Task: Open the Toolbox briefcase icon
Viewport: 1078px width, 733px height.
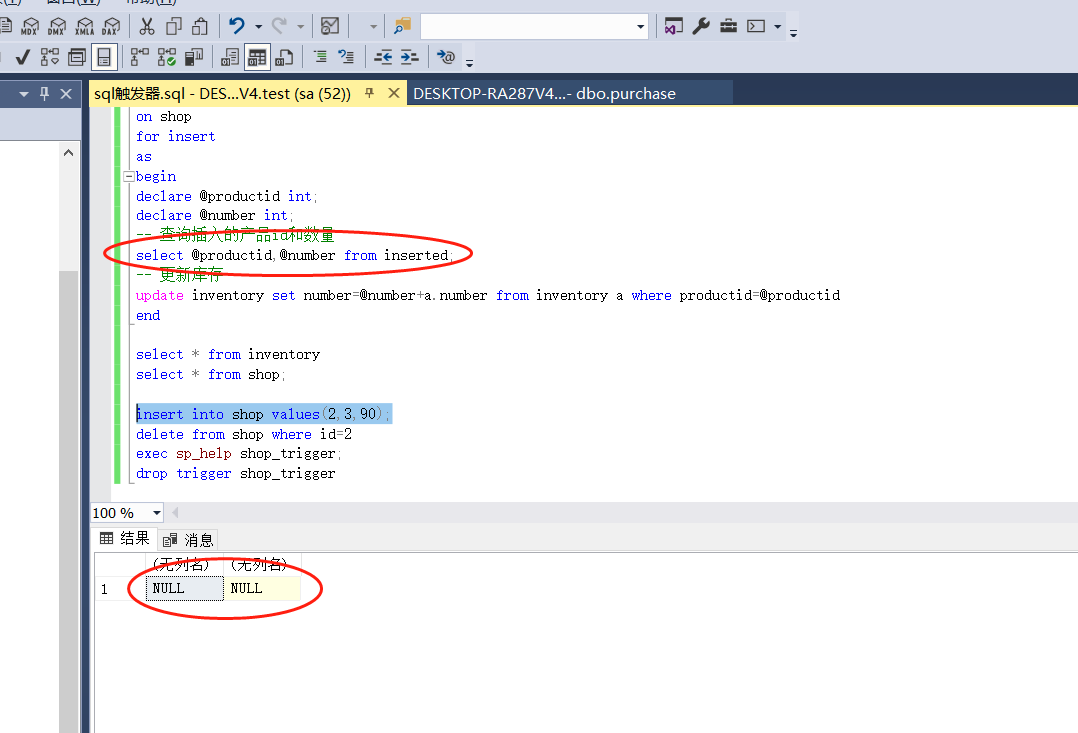Action: coord(728,27)
